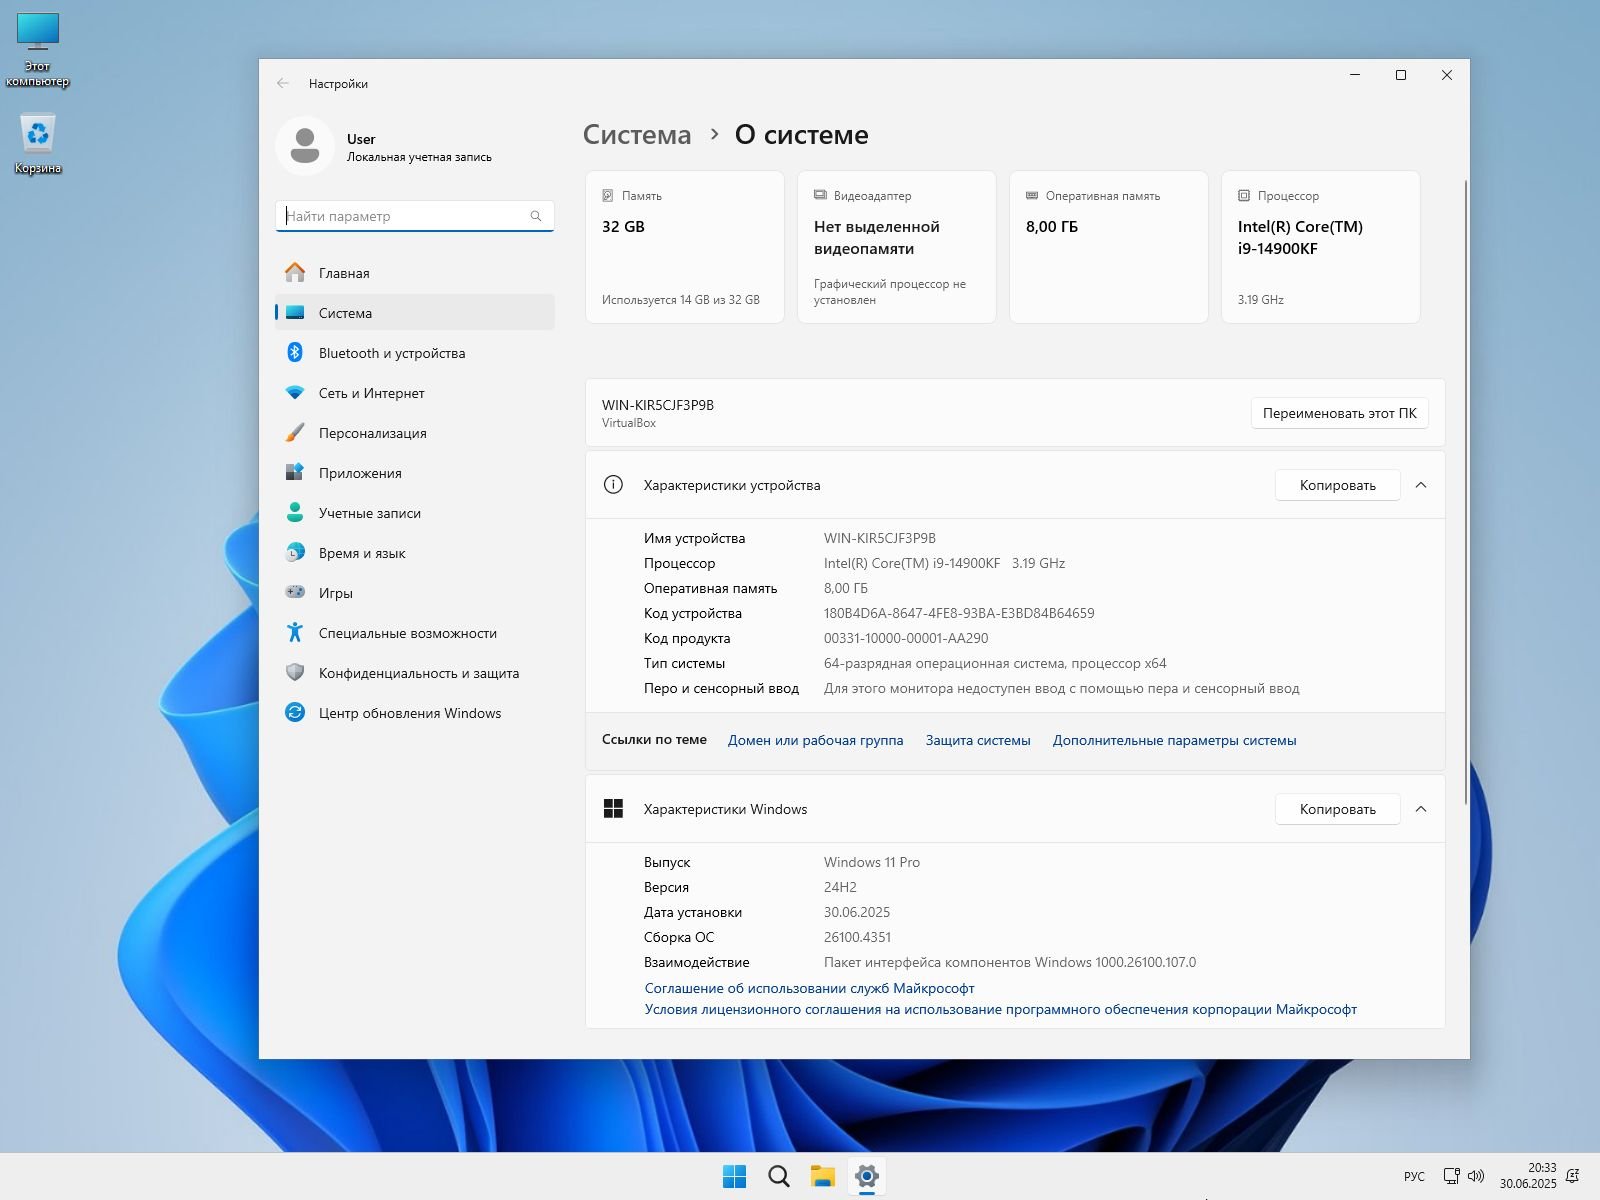Screen dimensions: 1600x1200
Task: Copy device specifications with Копировать
Action: pos(1337,485)
